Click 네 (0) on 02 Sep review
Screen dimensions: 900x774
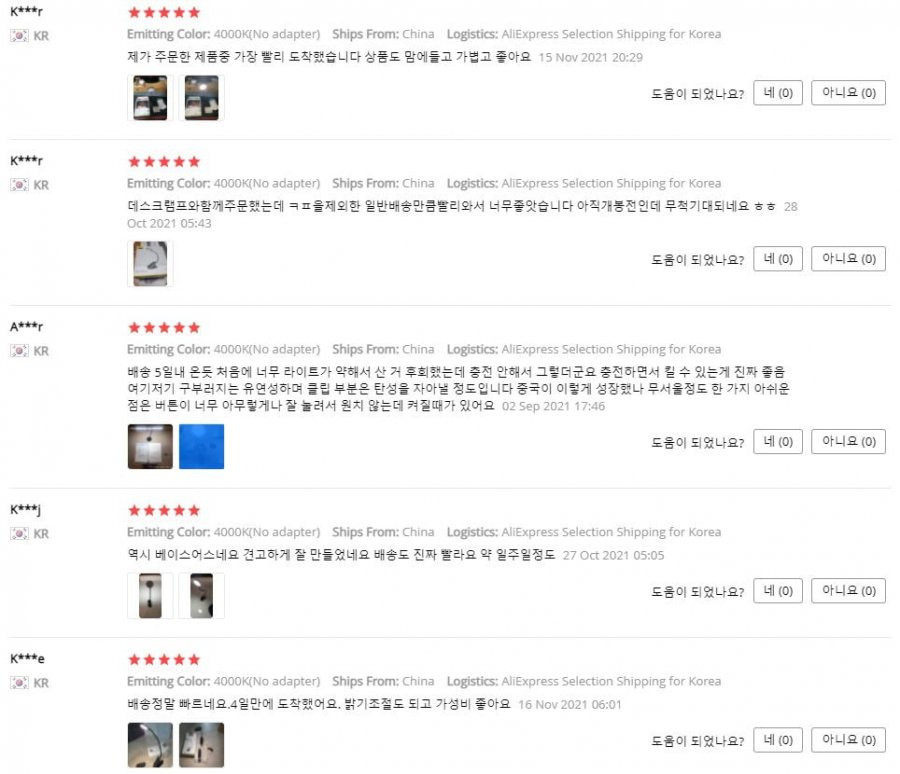pos(778,442)
